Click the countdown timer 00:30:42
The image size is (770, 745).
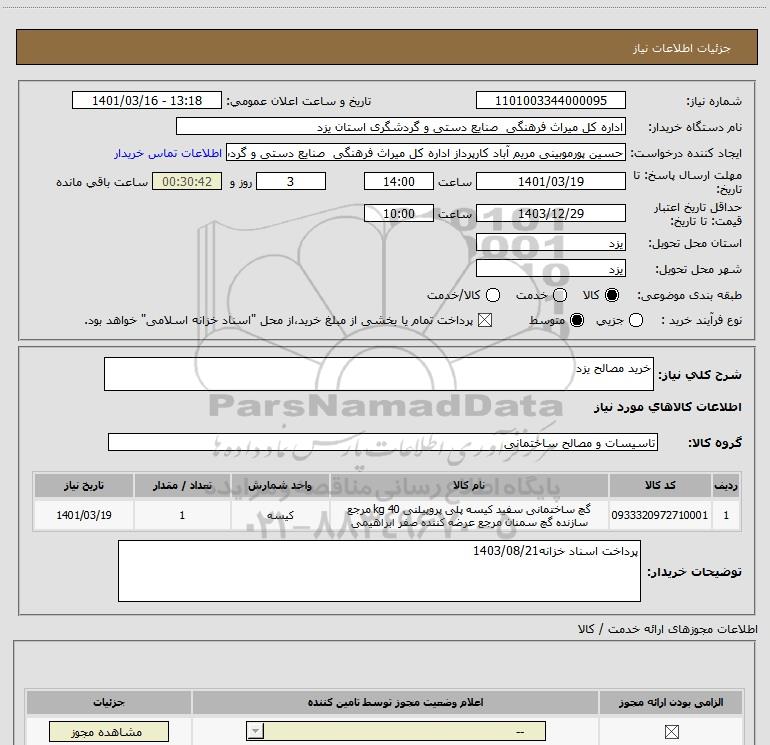[187, 181]
